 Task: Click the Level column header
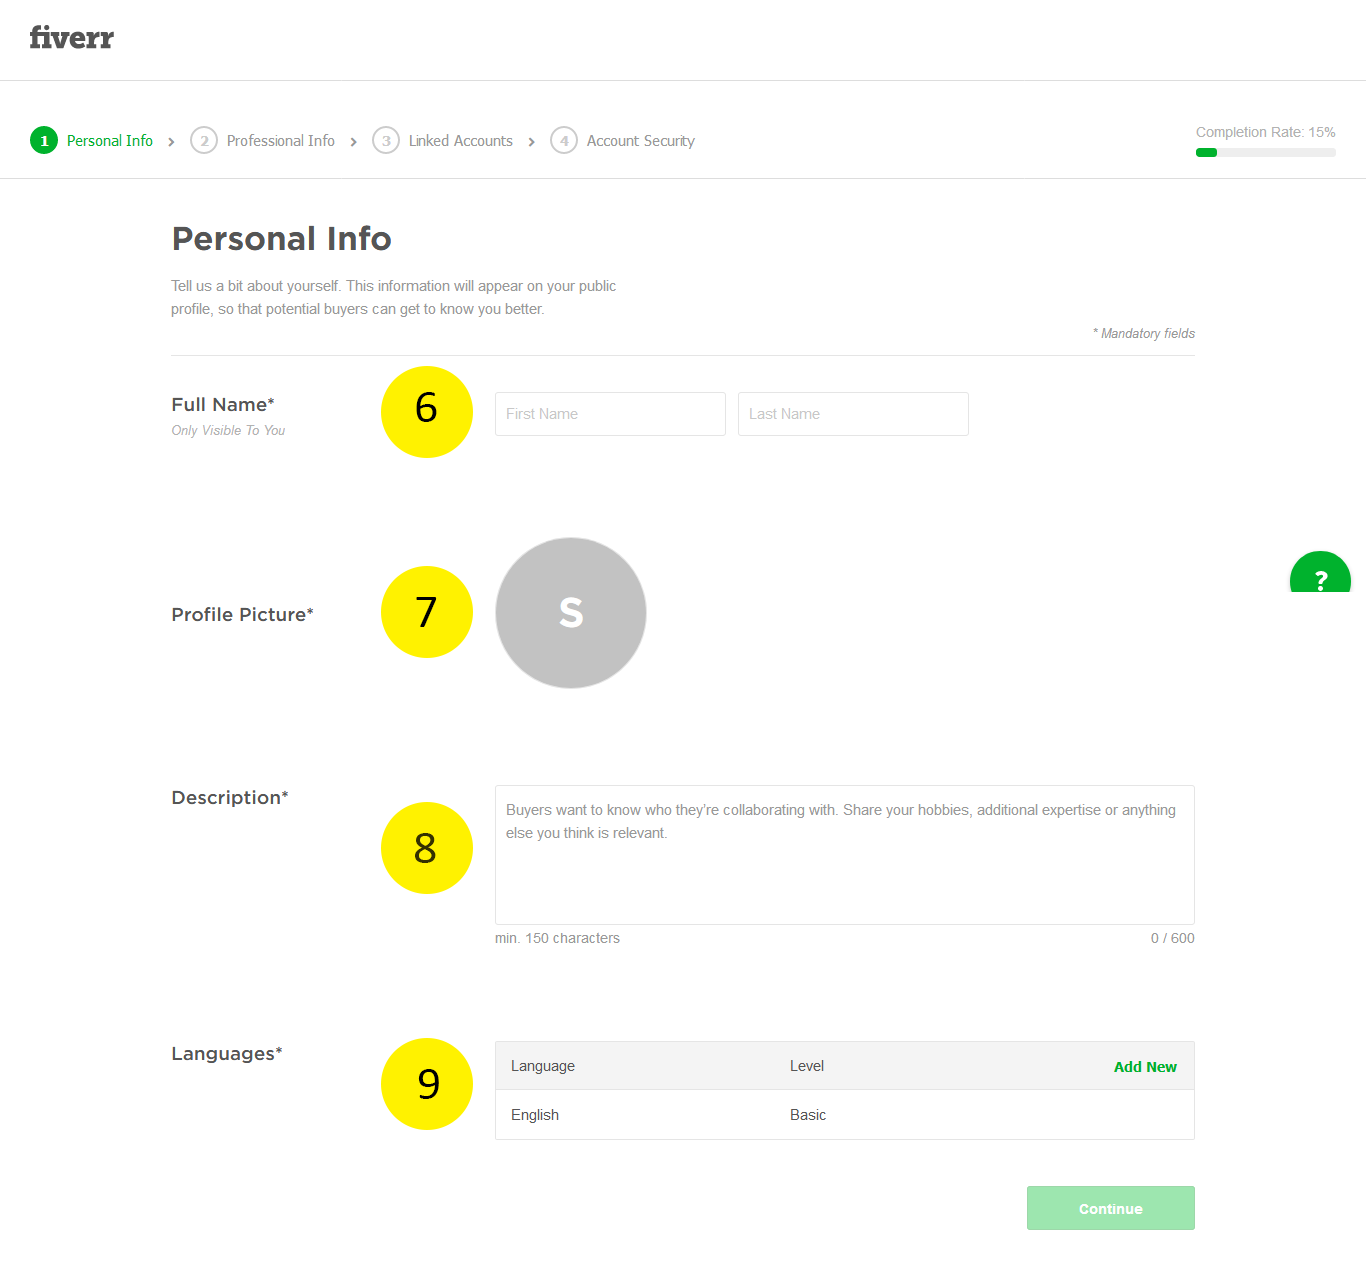807,1066
